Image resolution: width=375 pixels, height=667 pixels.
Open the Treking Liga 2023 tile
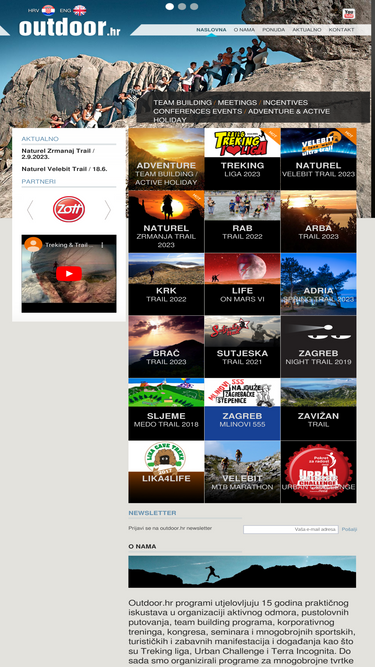tap(242, 159)
